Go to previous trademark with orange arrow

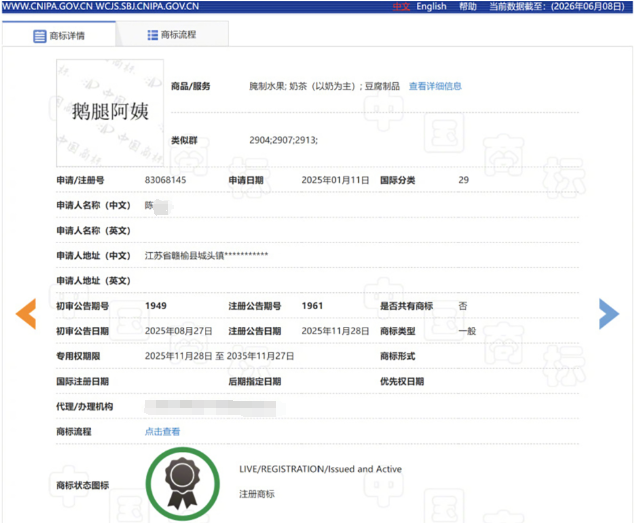(x=26, y=314)
